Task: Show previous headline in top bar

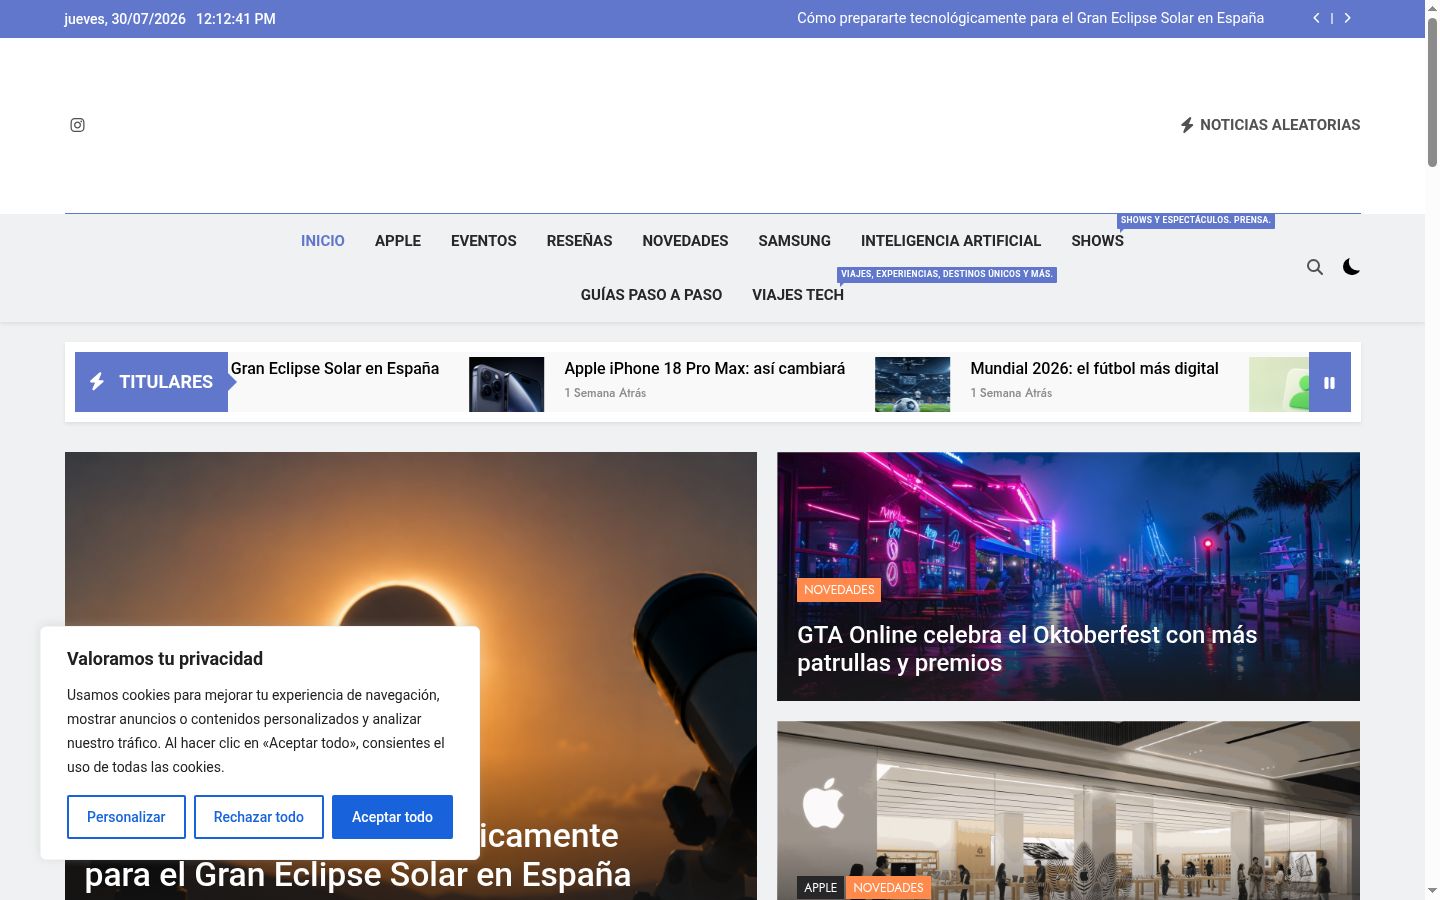Action: (x=1316, y=18)
